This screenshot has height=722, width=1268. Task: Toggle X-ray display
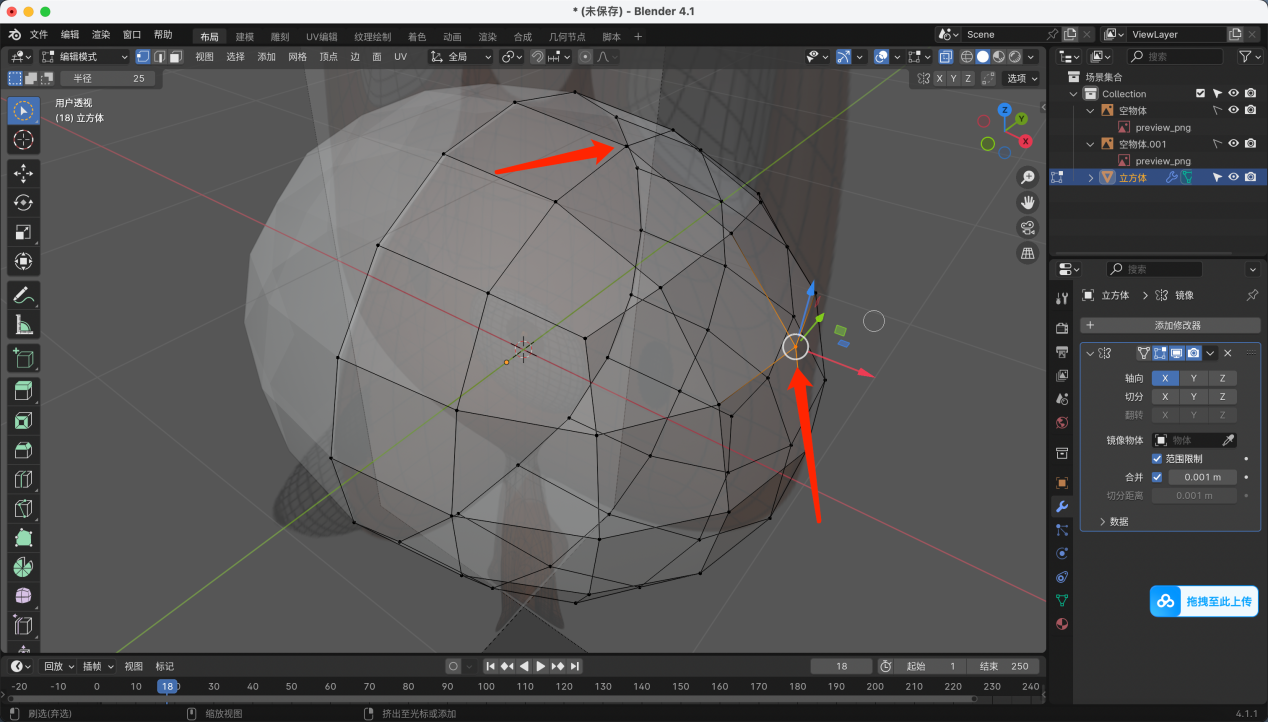click(945, 57)
